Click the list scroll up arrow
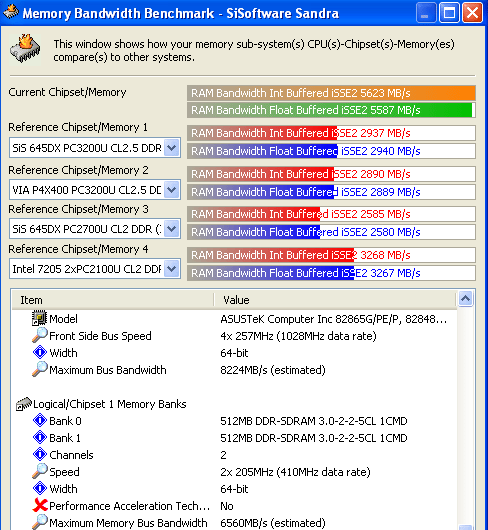Screen dimensions: 488x530 (x=466, y=298)
